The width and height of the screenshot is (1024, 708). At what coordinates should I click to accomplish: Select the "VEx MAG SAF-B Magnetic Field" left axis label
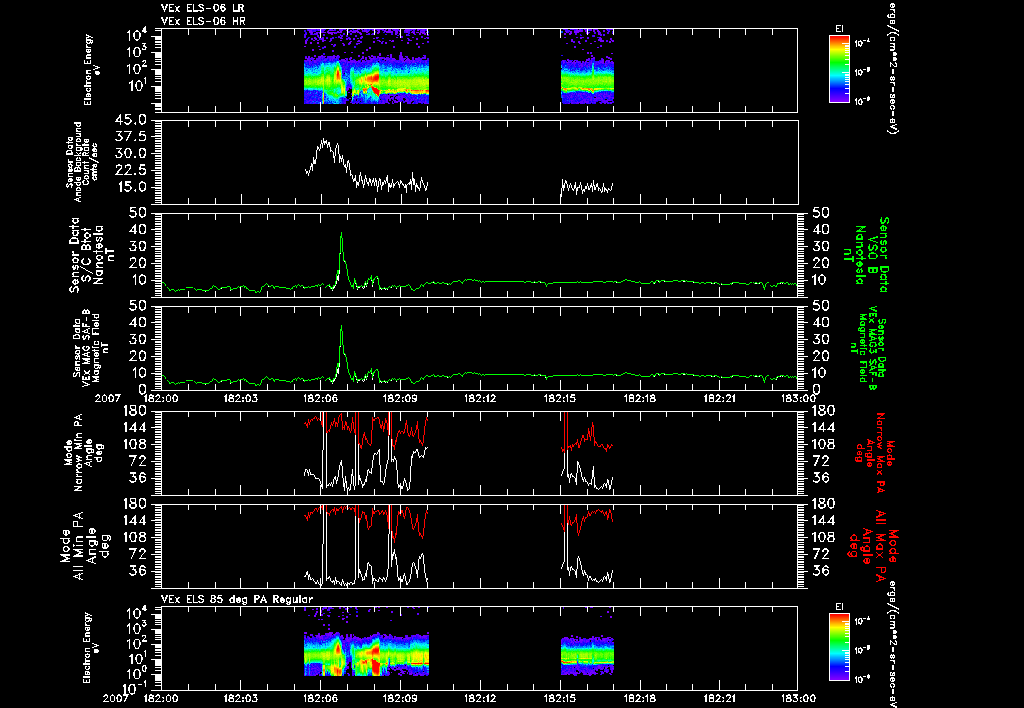pos(91,347)
